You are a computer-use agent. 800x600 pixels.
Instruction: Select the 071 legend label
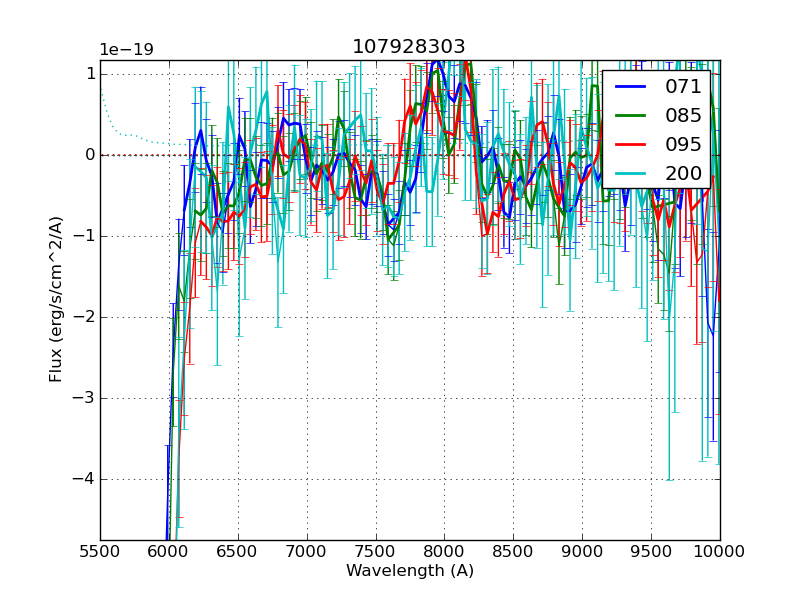click(683, 87)
